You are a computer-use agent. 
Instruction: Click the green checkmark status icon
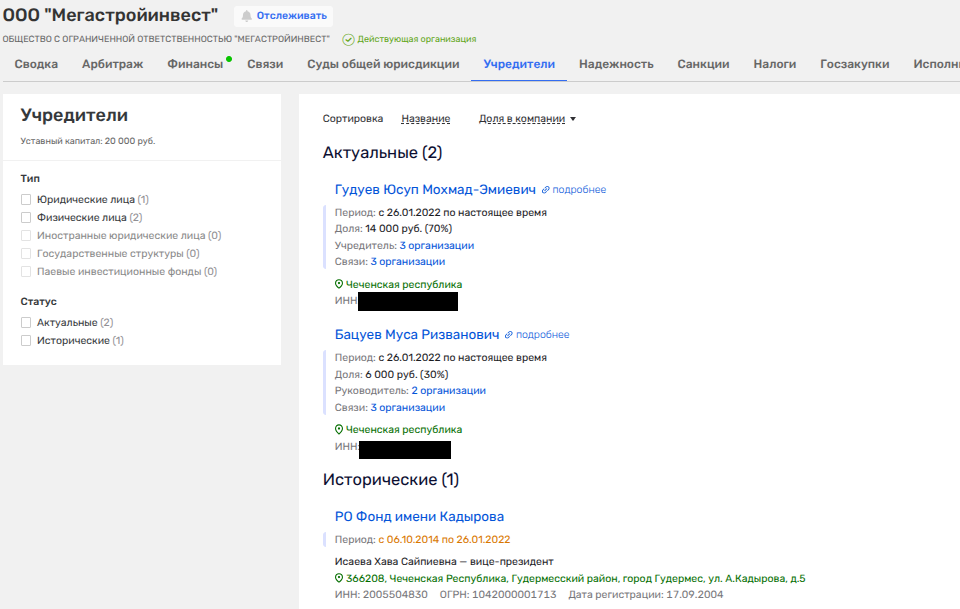click(348, 39)
